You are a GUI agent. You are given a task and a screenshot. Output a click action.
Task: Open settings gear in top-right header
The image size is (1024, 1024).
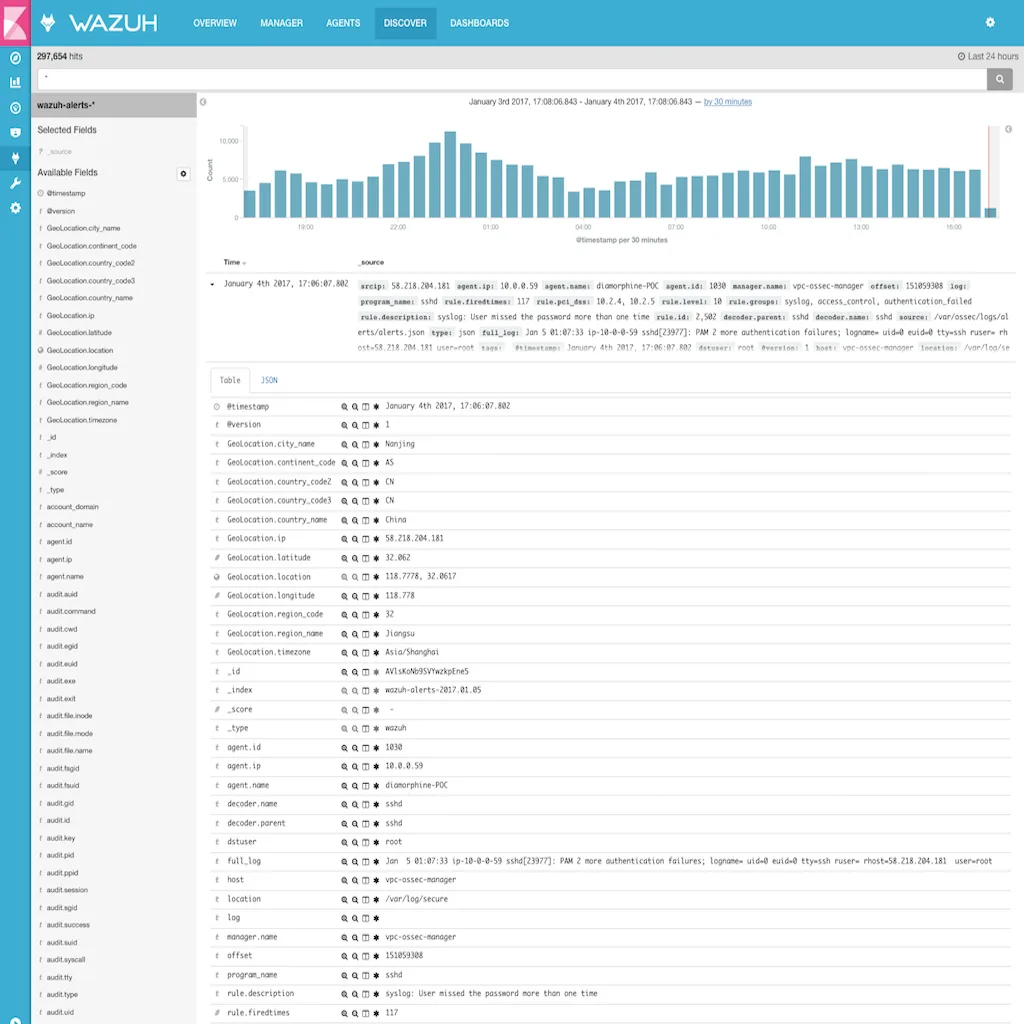tap(990, 22)
